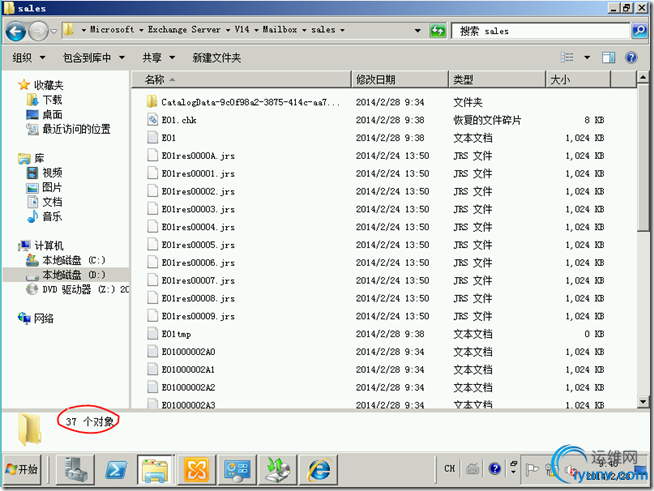The width and height of the screenshot is (654, 491).
Task: Change view with the view icon
Action: (567, 57)
